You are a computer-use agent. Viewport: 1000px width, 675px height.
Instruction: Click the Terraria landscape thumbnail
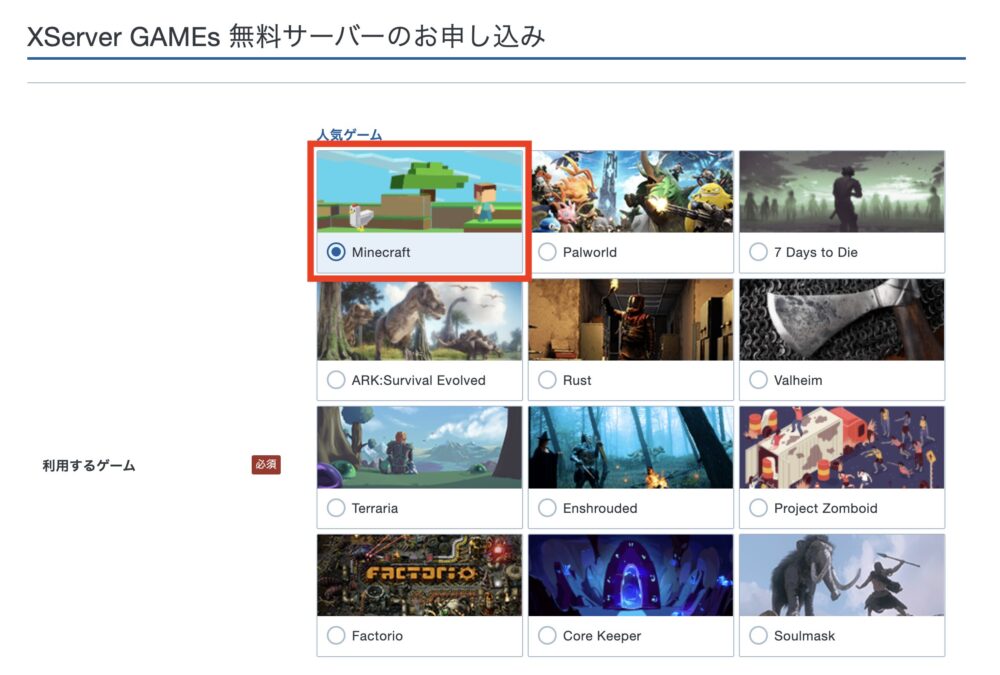[x=420, y=448]
